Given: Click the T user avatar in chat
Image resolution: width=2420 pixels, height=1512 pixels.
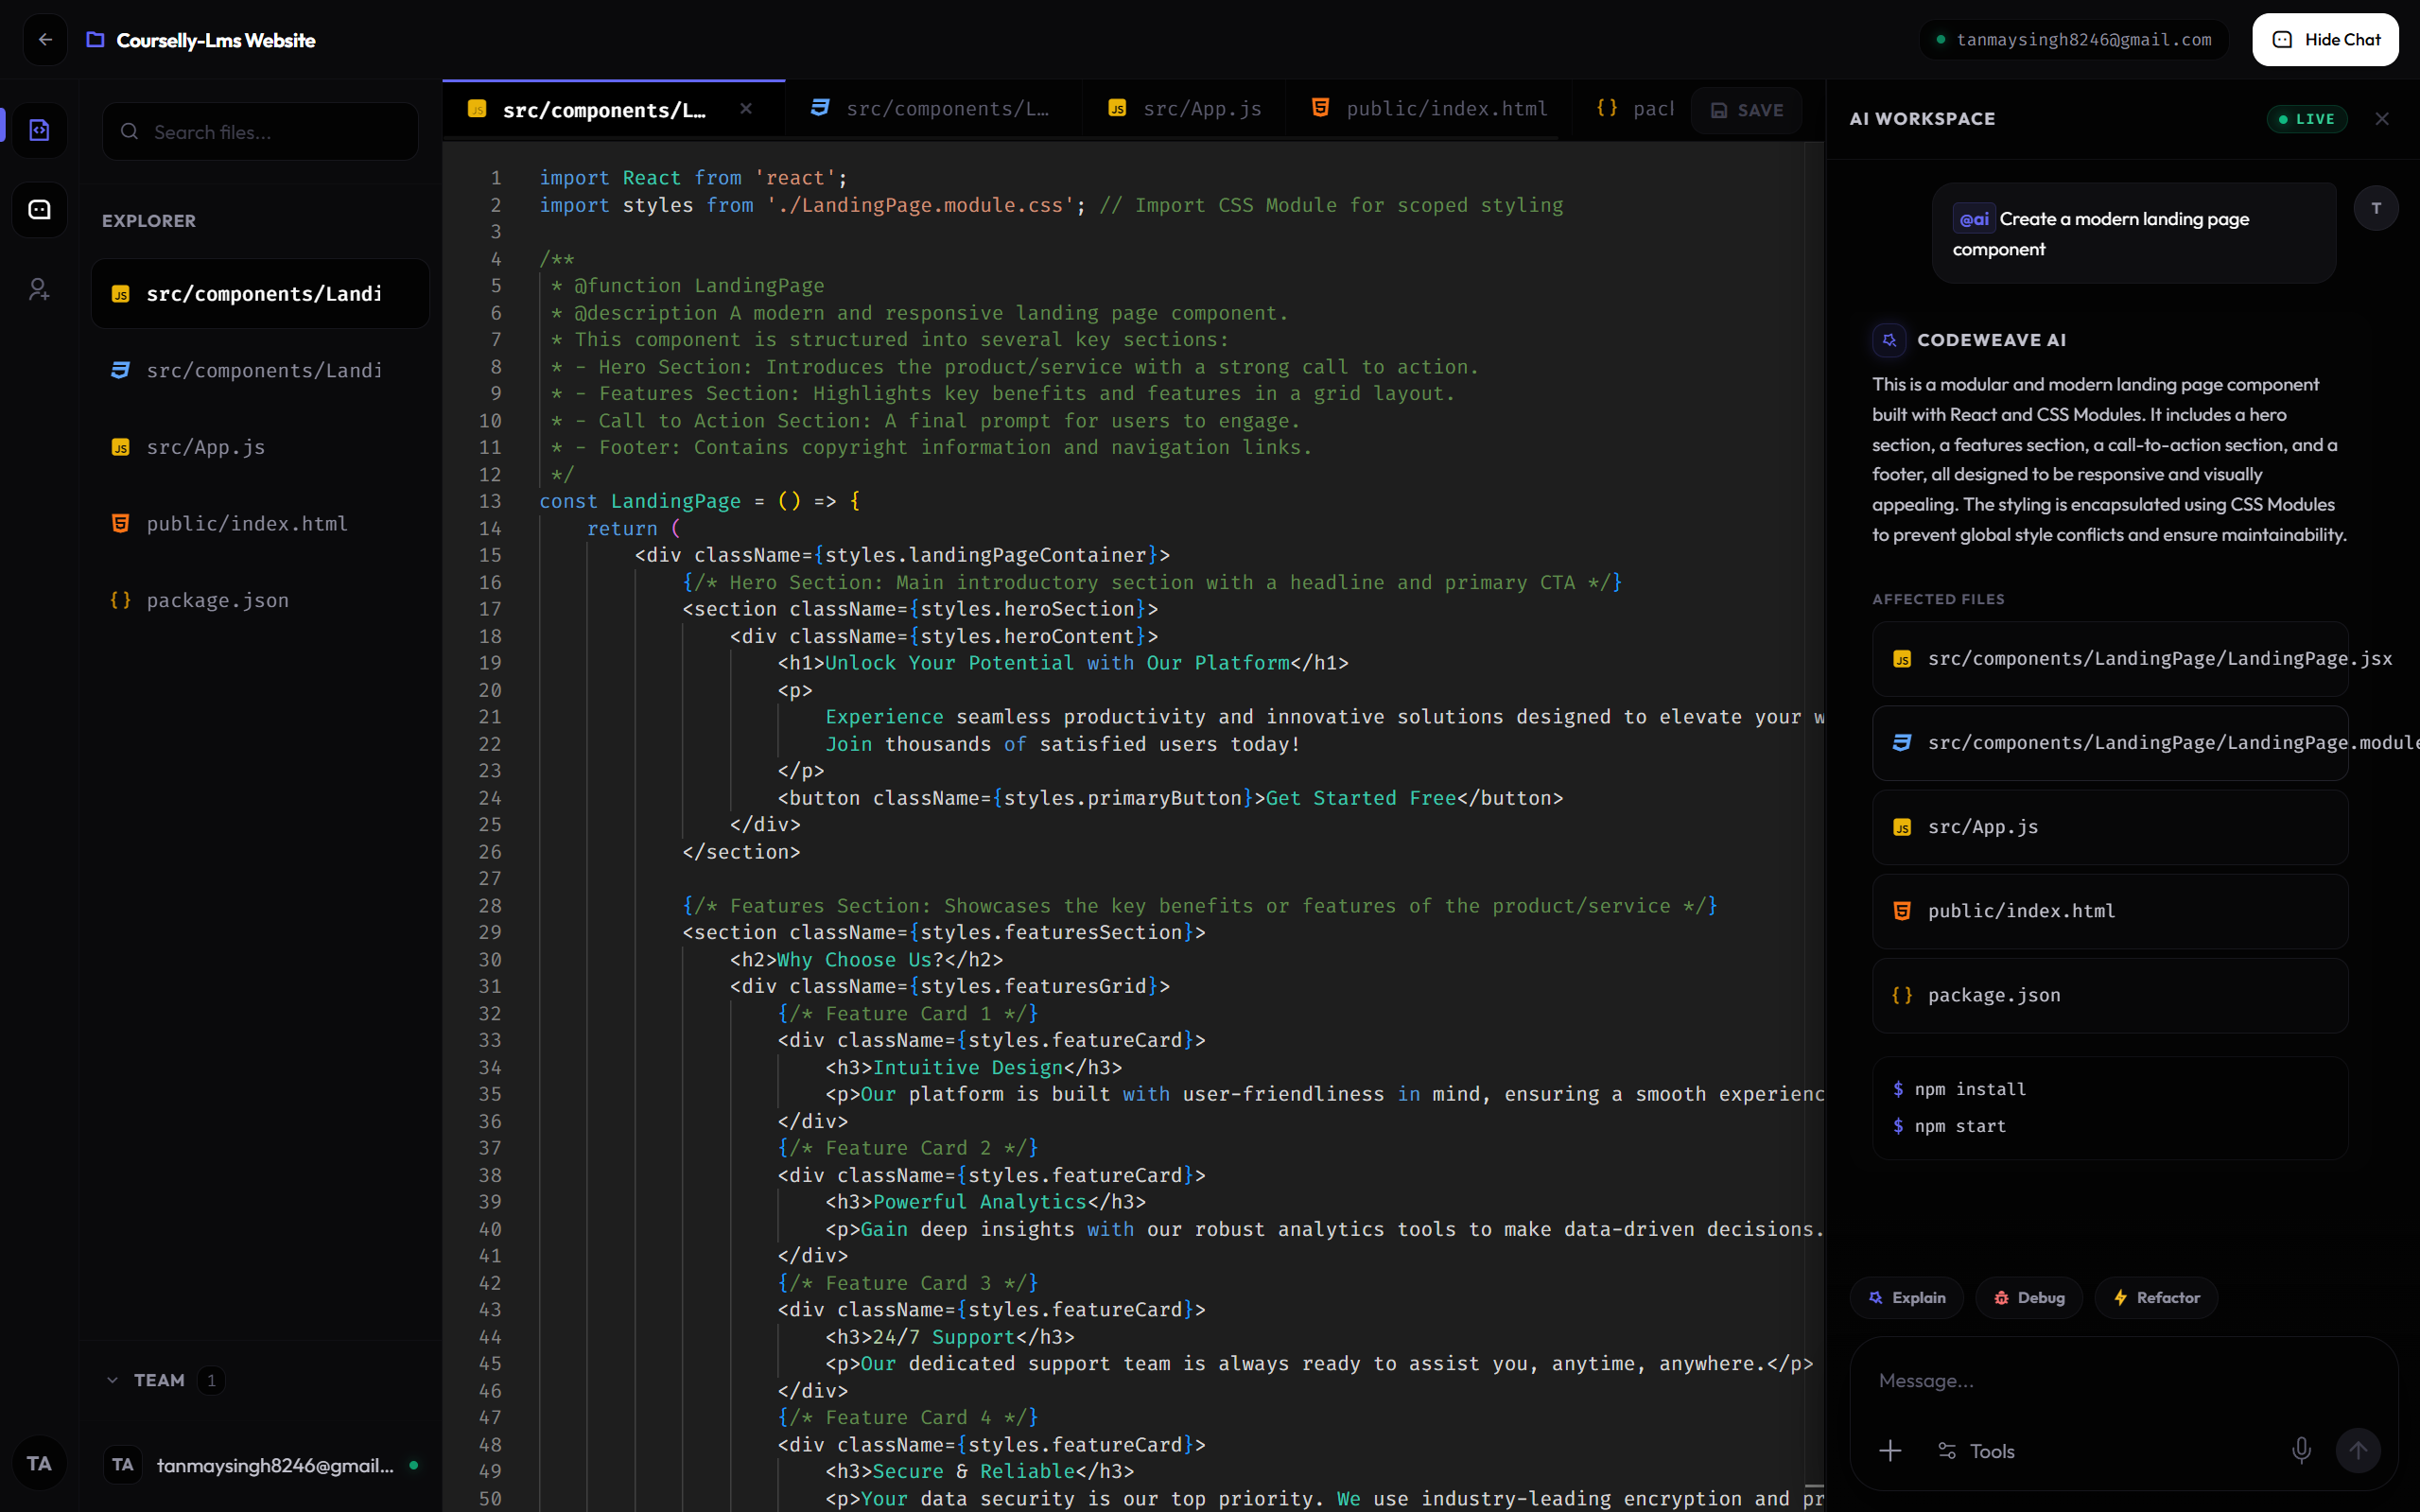Looking at the screenshot, I should (x=2376, y=208).
